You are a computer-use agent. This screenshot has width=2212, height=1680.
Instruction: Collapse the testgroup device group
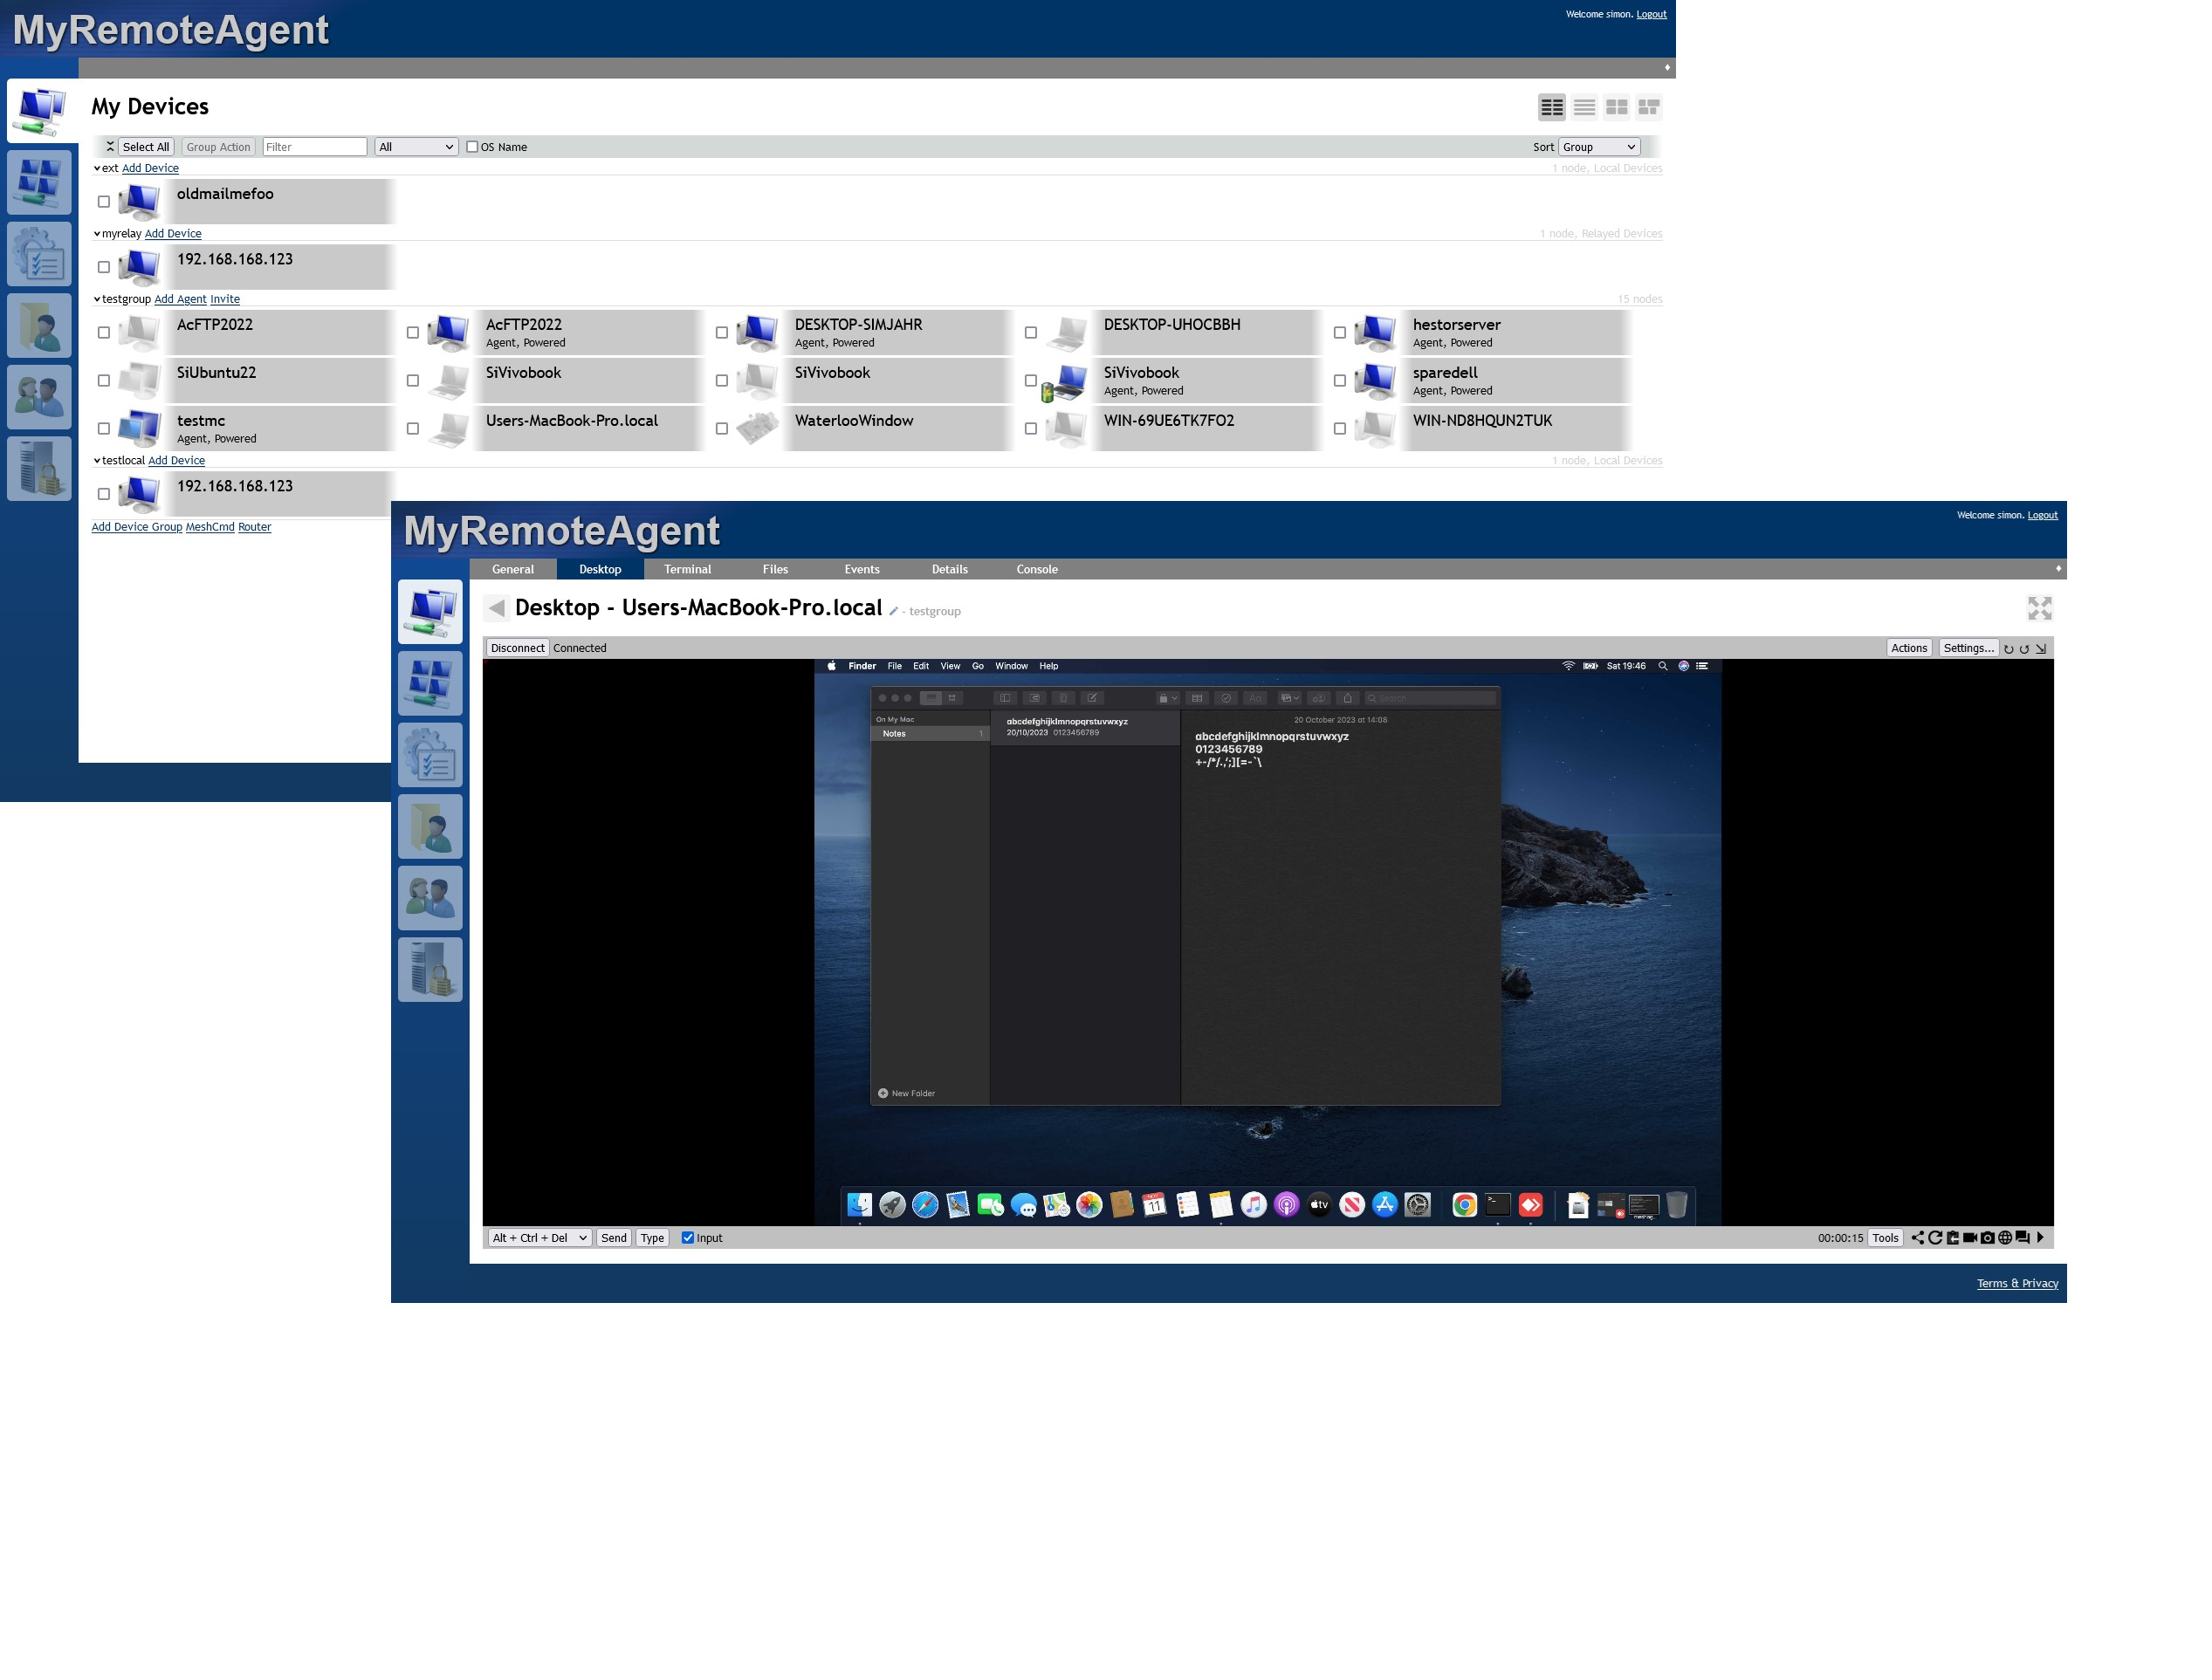click(x=97, y=299)
